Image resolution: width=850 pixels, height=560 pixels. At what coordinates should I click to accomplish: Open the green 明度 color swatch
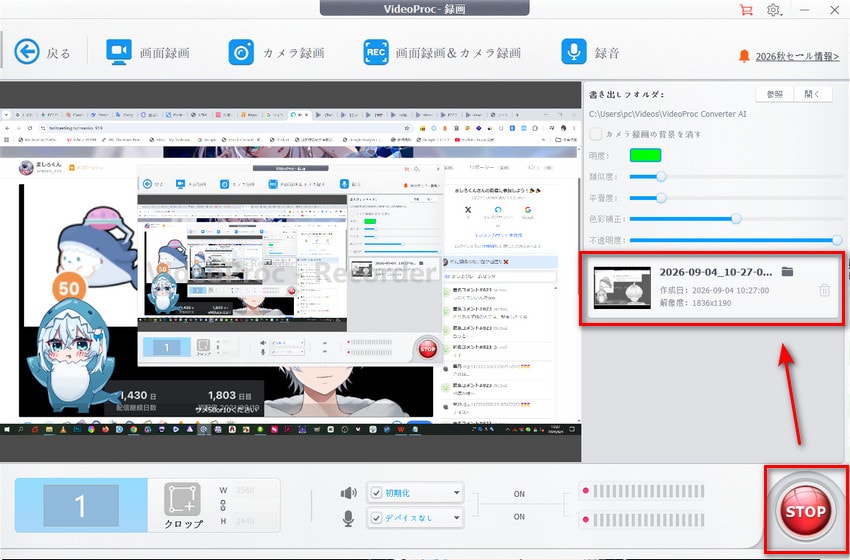[x=645, y=156]
